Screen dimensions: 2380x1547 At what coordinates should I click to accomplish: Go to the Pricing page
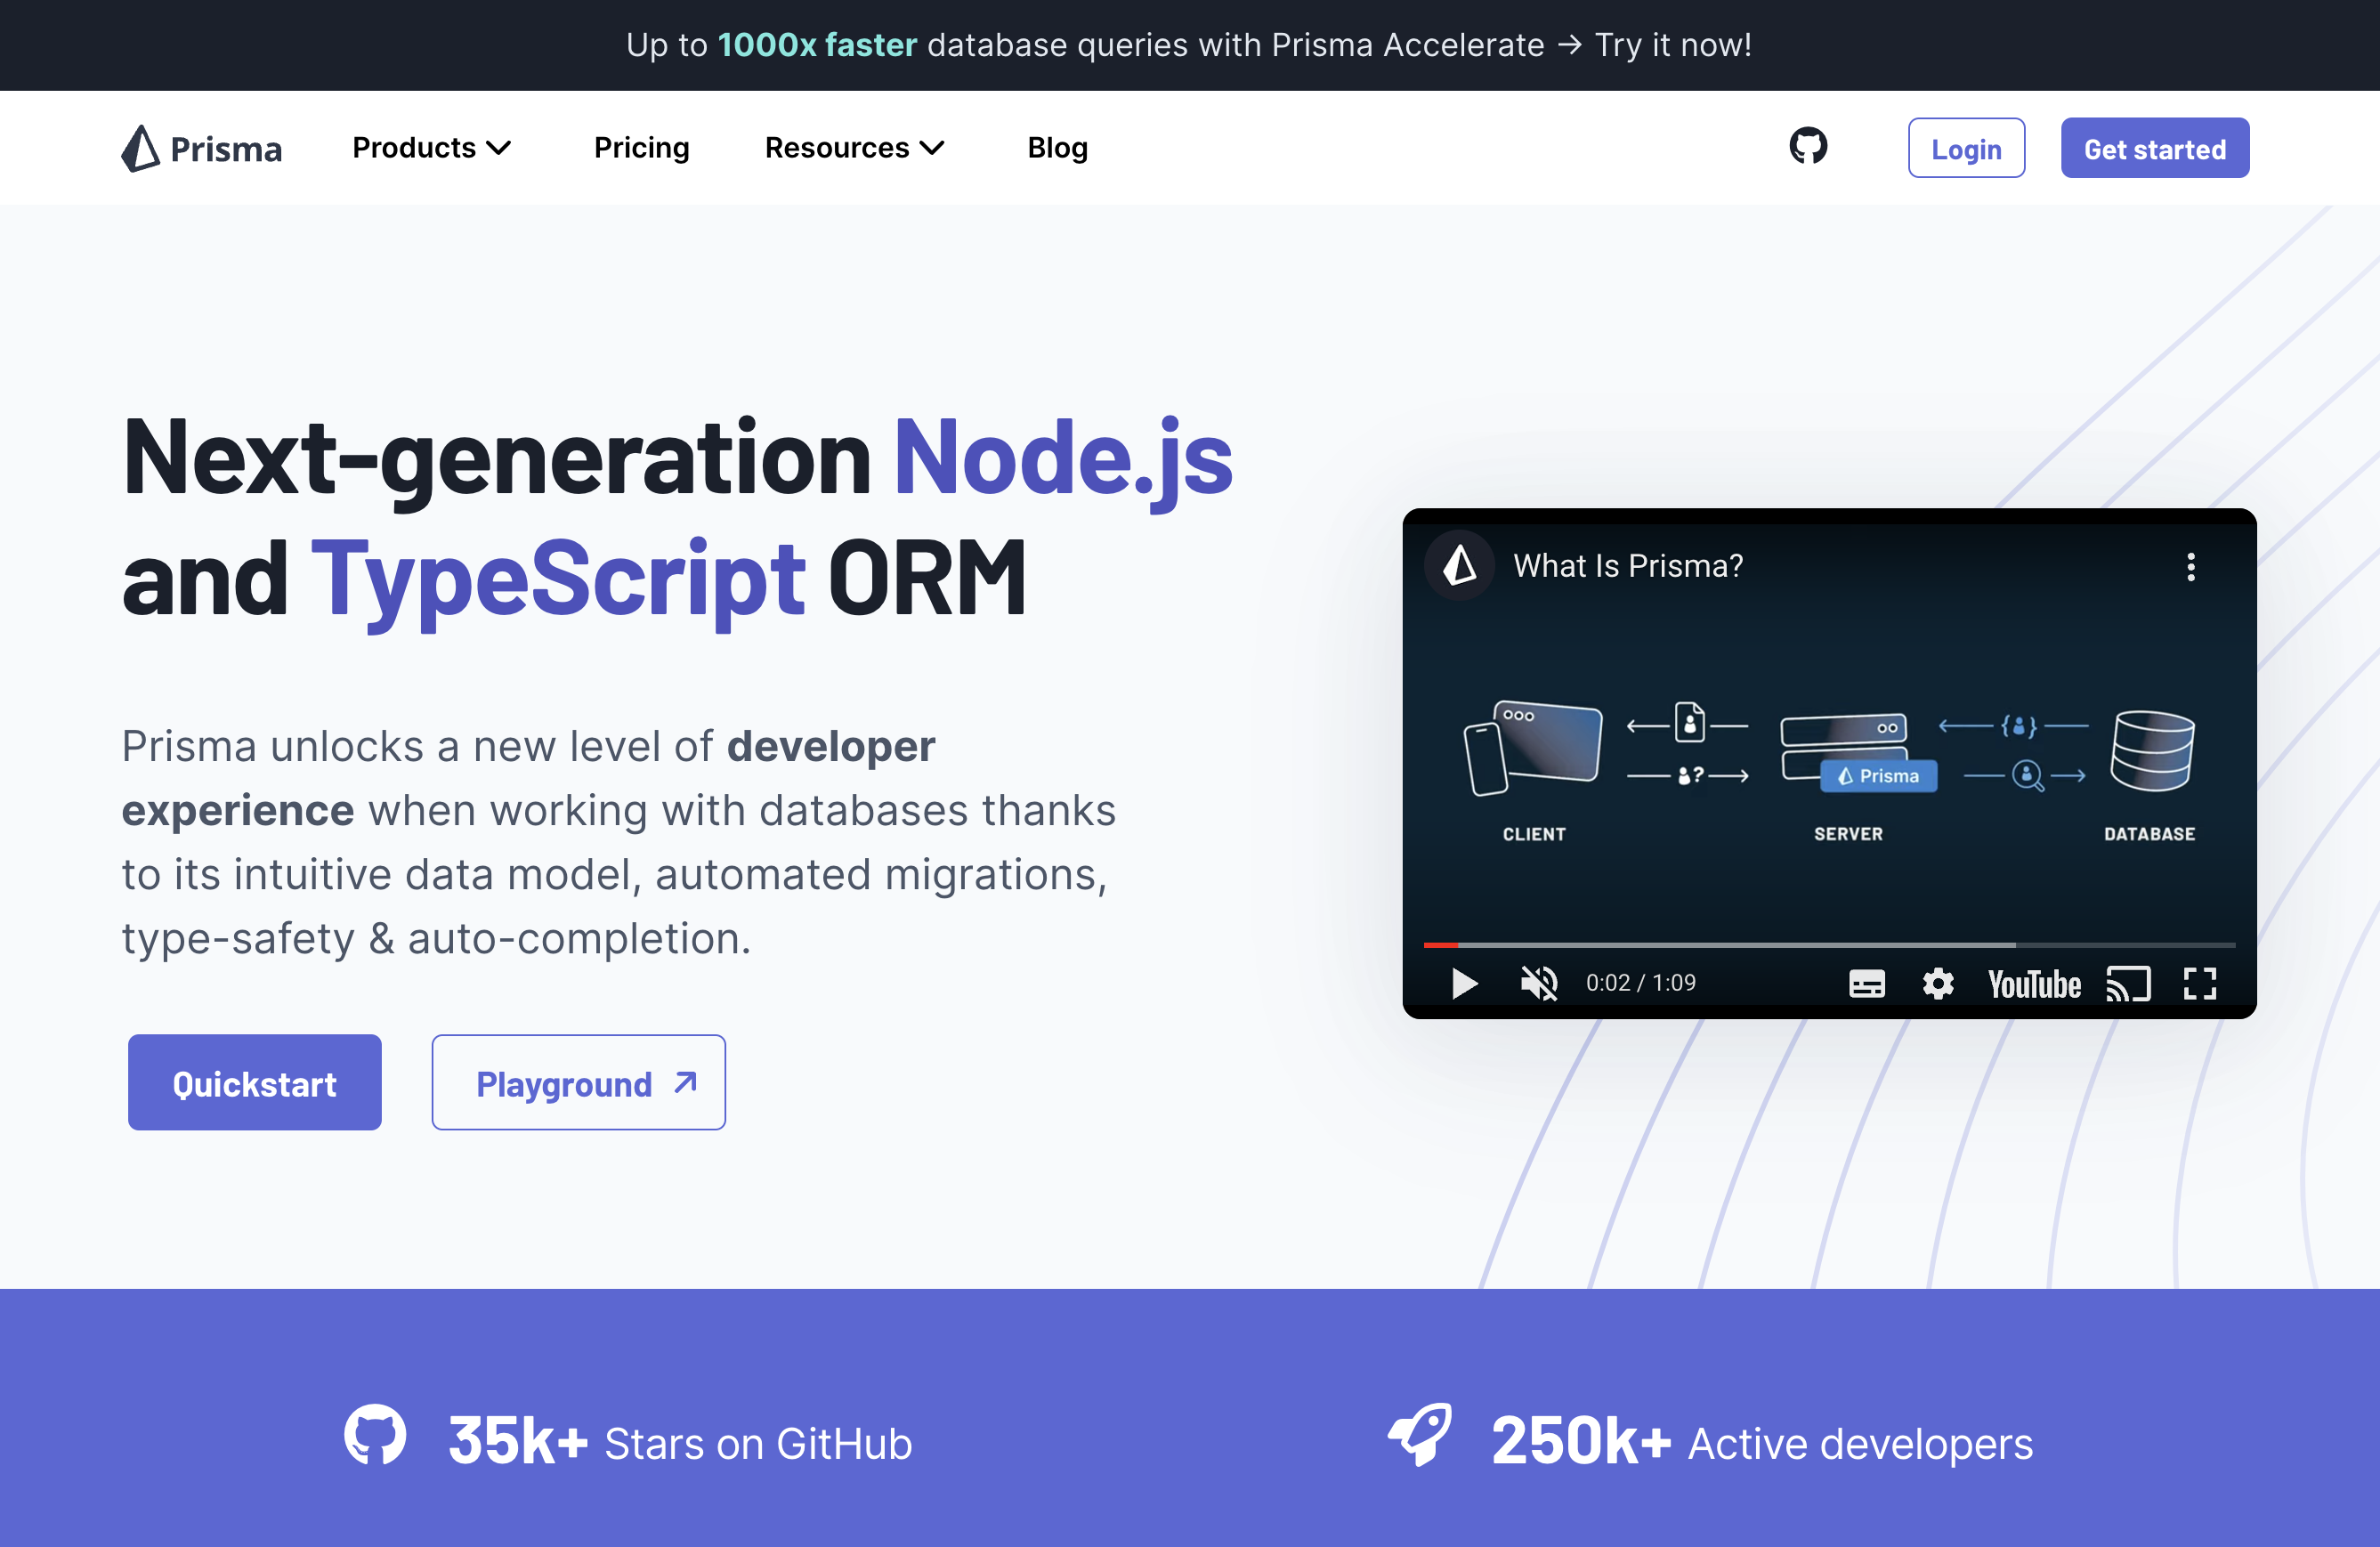tap(642, 148)
